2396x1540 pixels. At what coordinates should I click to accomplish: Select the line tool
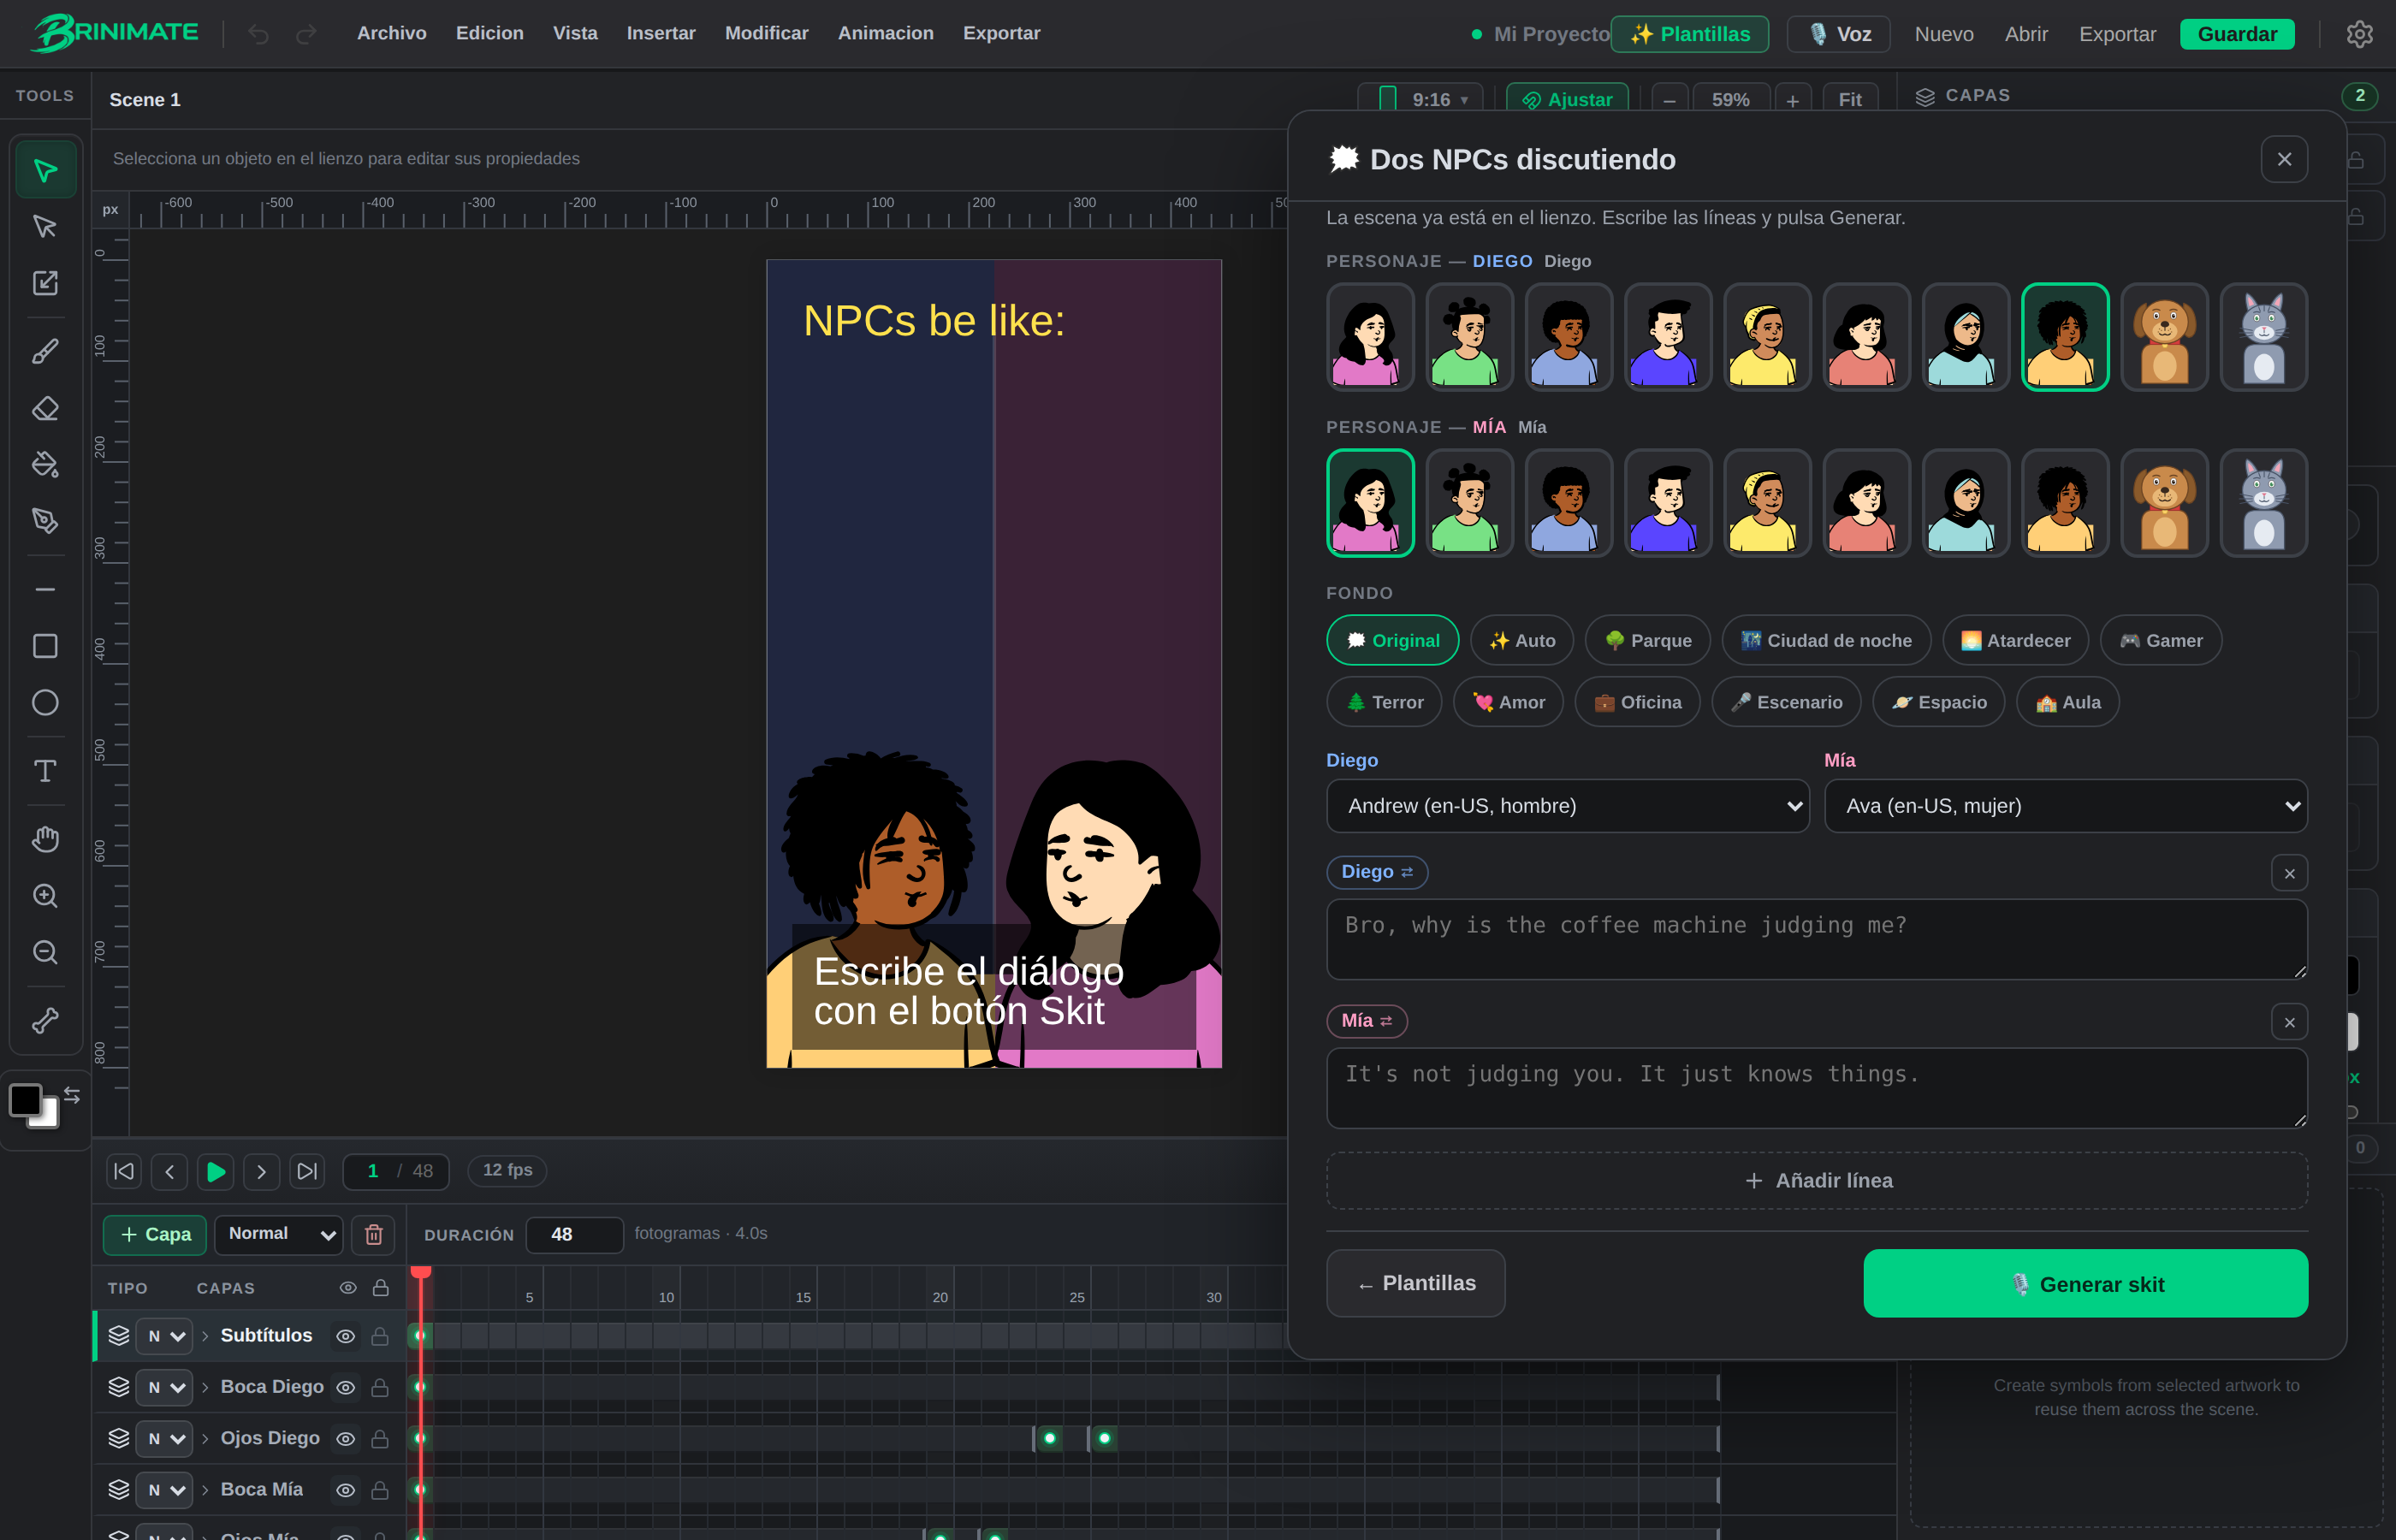coord(45,590)
